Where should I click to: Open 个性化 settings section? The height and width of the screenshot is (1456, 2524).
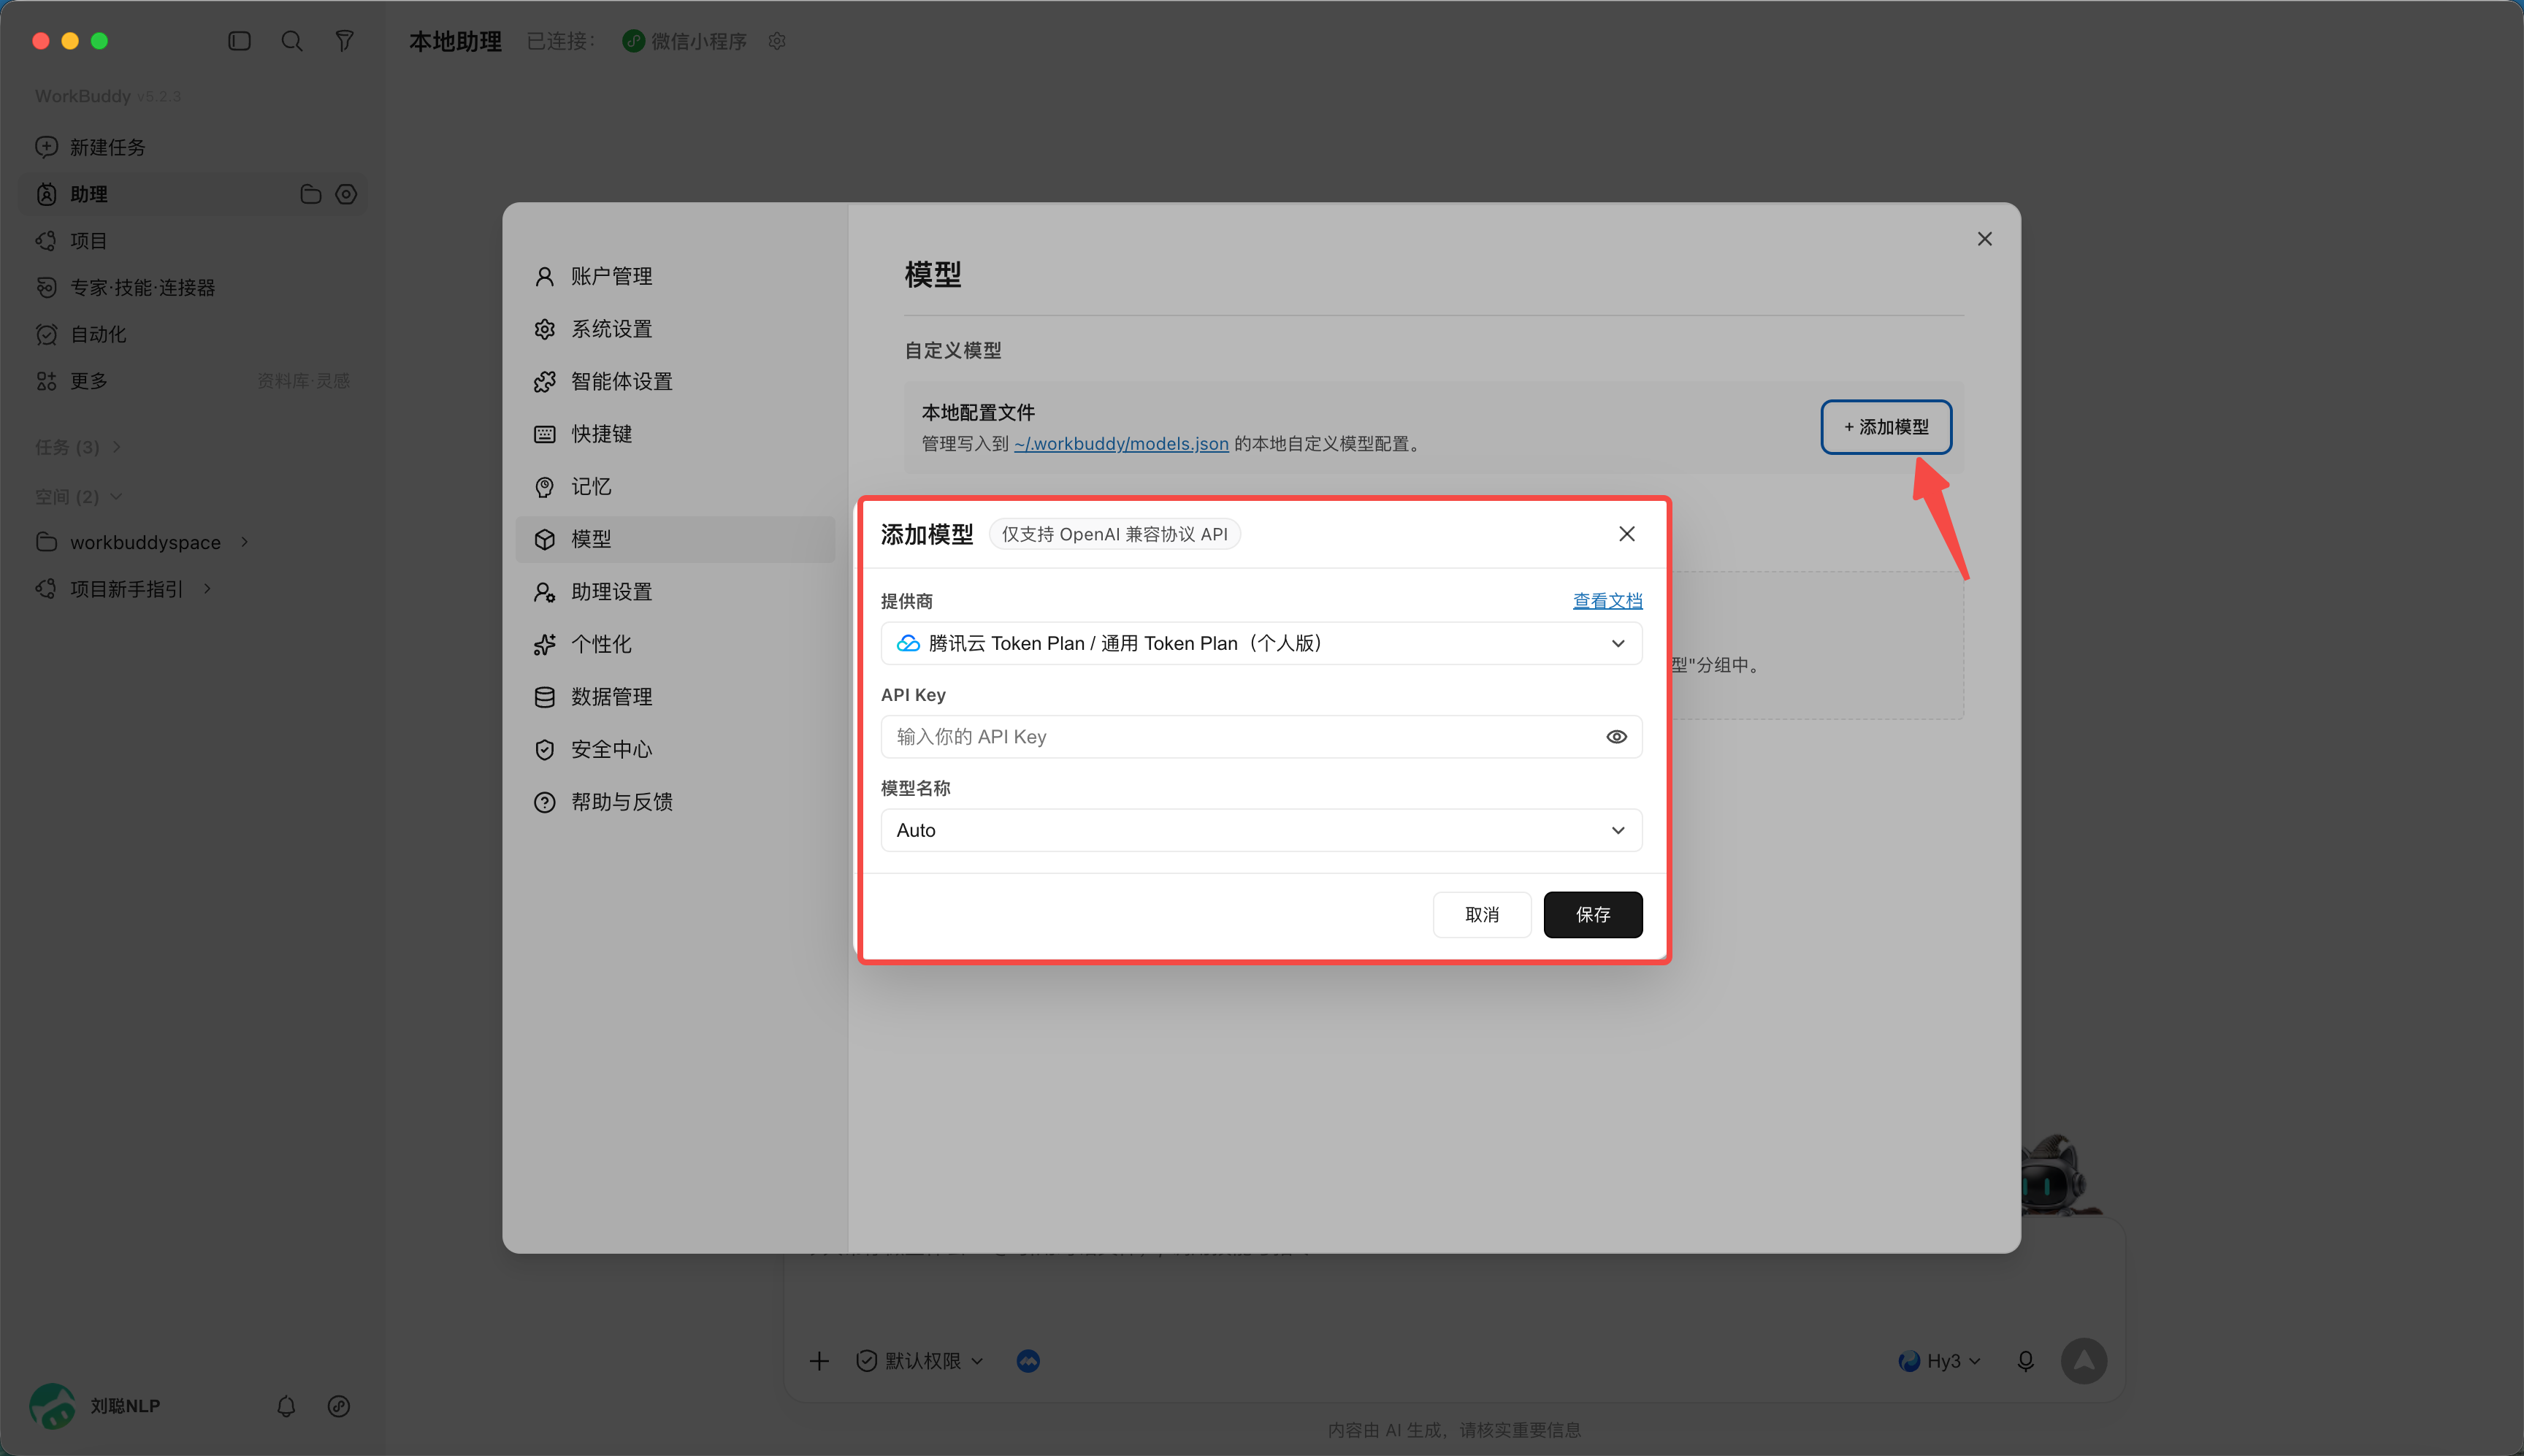(676, 644)
